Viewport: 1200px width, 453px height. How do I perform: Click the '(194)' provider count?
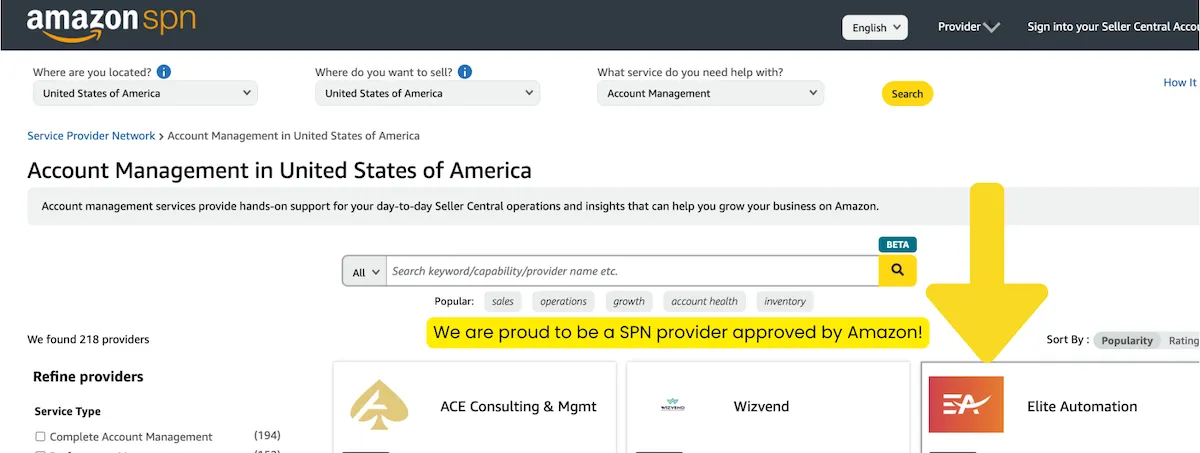coord(267,435)
